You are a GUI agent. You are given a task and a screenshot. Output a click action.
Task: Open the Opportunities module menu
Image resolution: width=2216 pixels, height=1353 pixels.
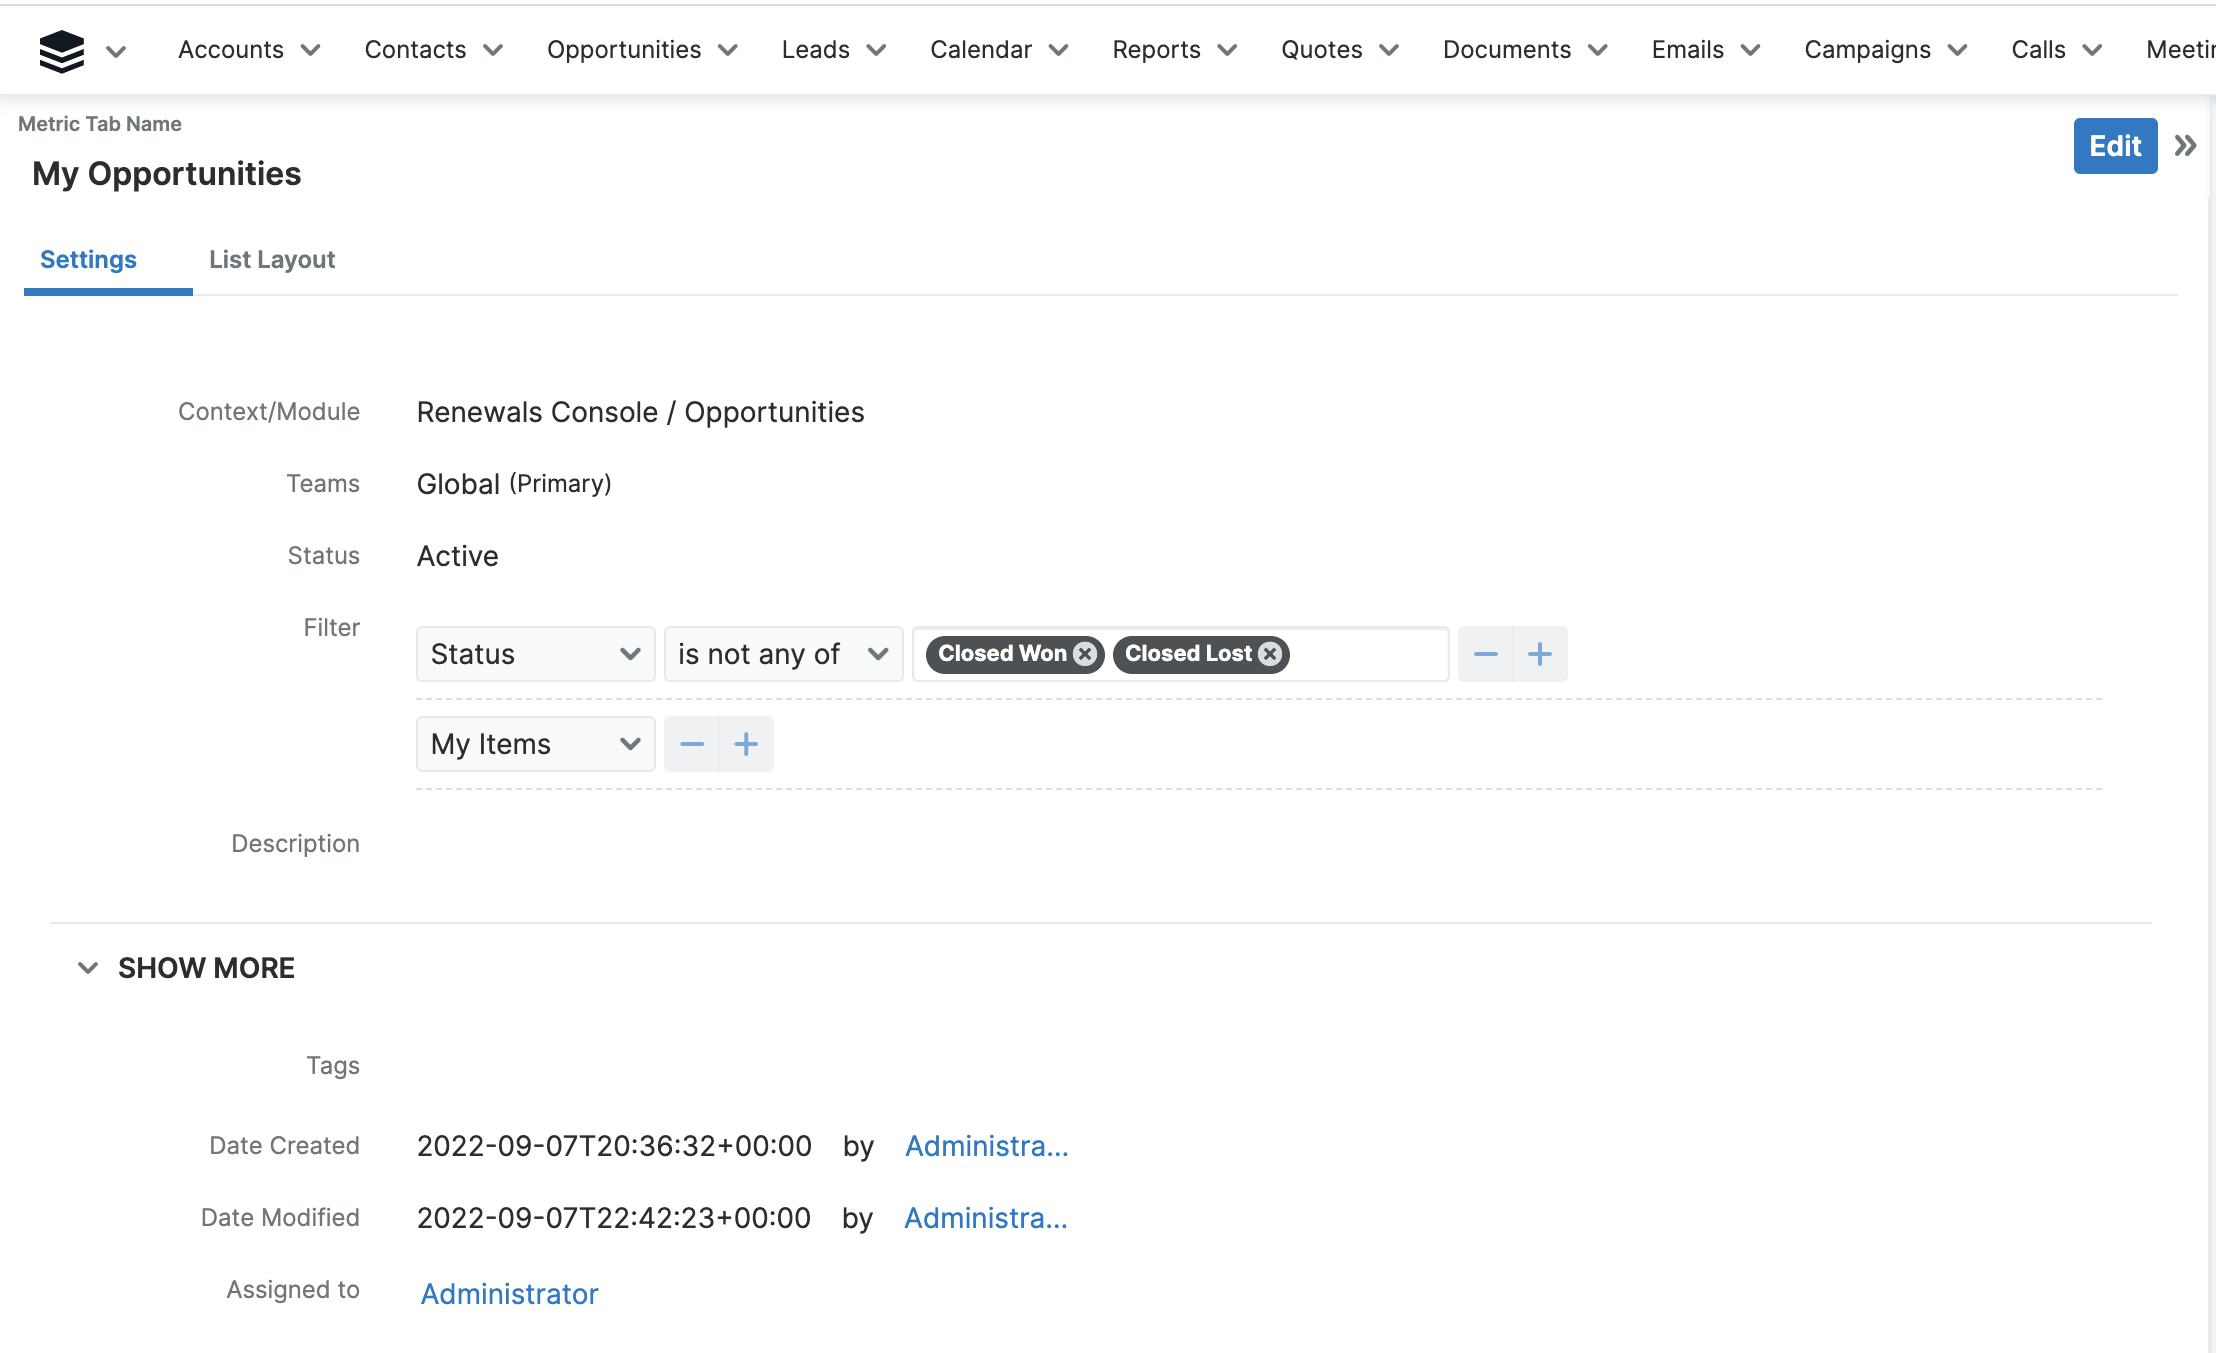(624, 50)
